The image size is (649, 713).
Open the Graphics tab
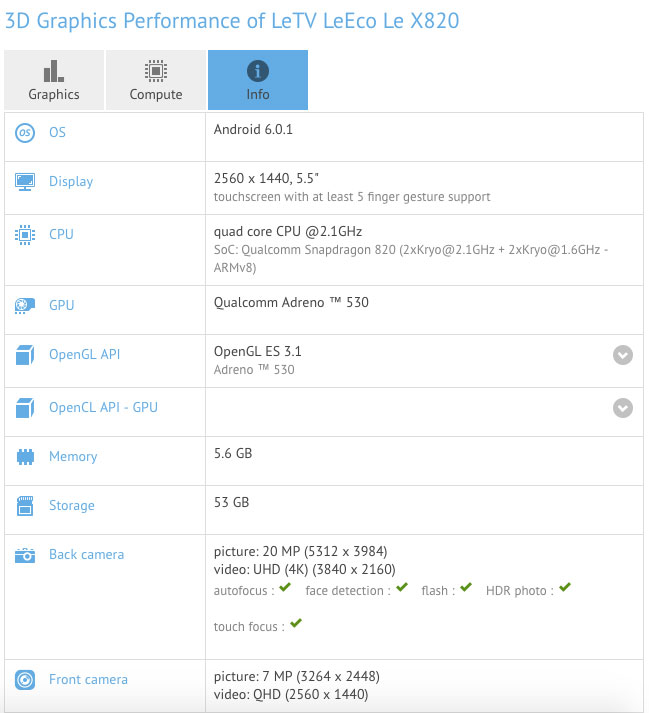click(x=54, y=80)
